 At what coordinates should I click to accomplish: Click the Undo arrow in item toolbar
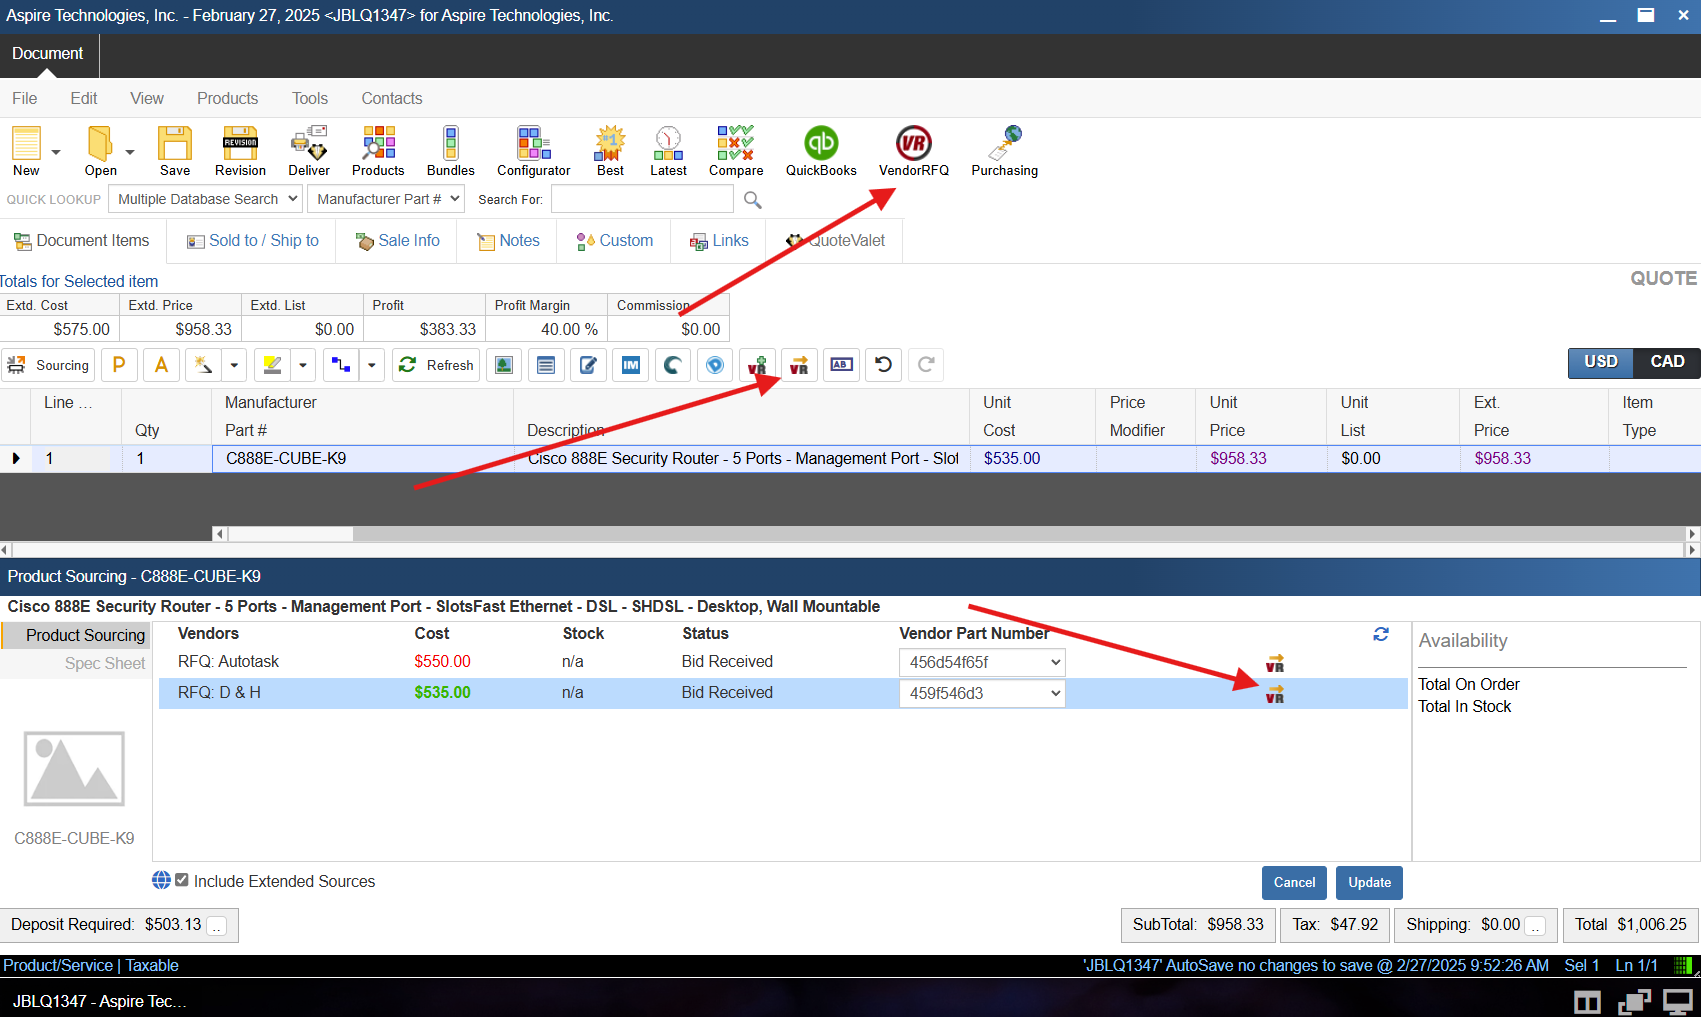pos(883,365)
